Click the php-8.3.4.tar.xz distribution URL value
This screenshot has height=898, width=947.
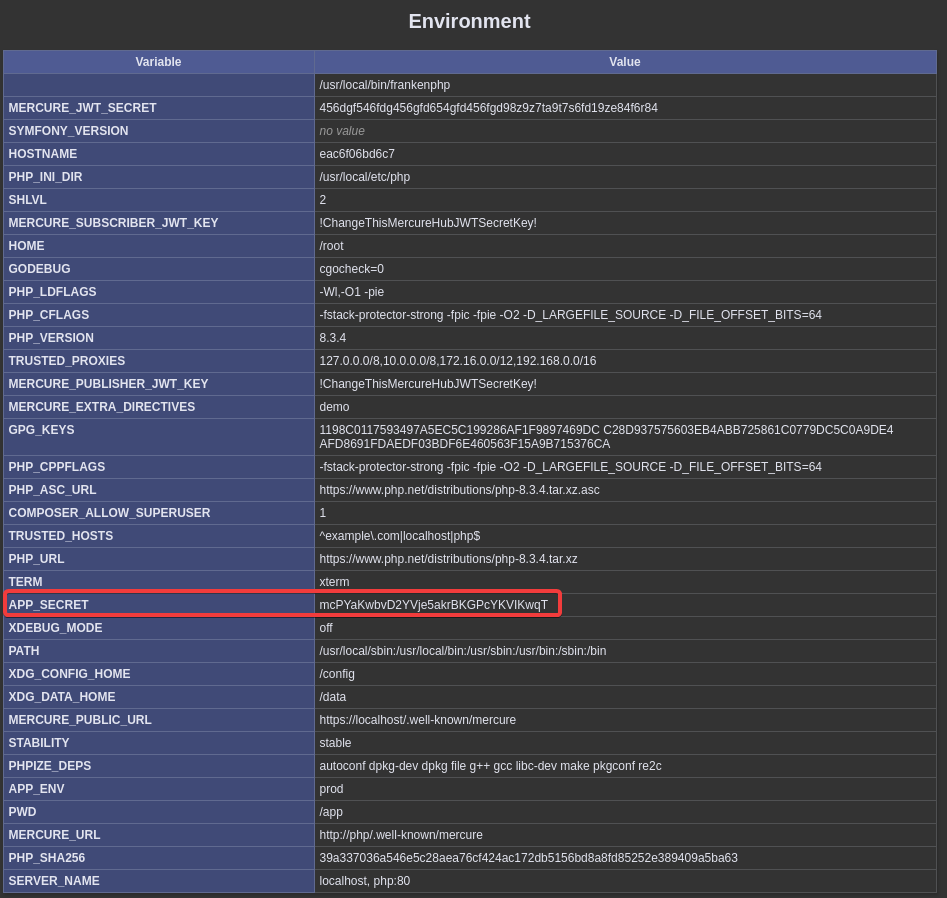pyautogui.click(x=448, y=559)
